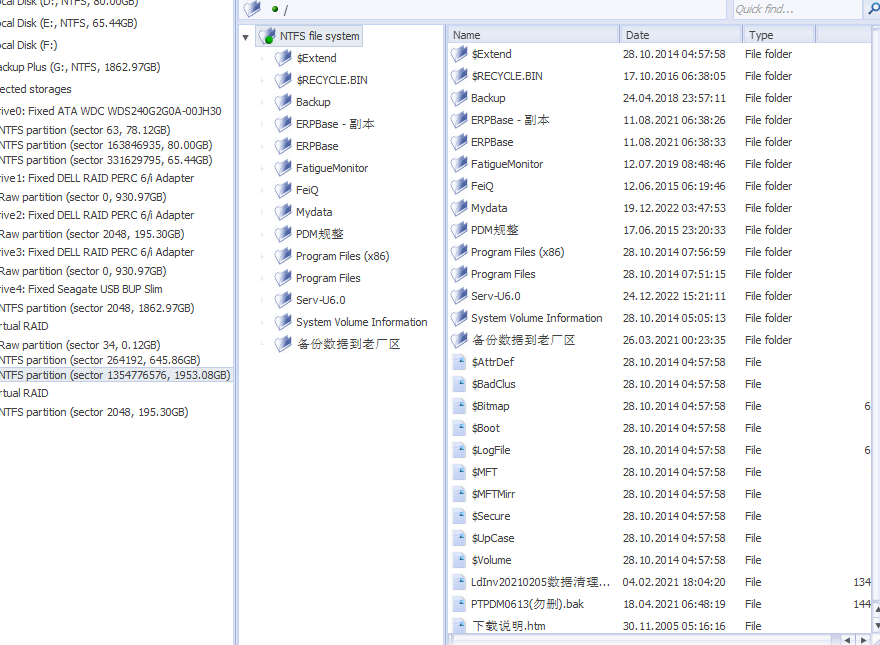Click horizontal scrollbar right arrow in file list
The width and height of the screenshot is (880, 645).
click(864, 640)
